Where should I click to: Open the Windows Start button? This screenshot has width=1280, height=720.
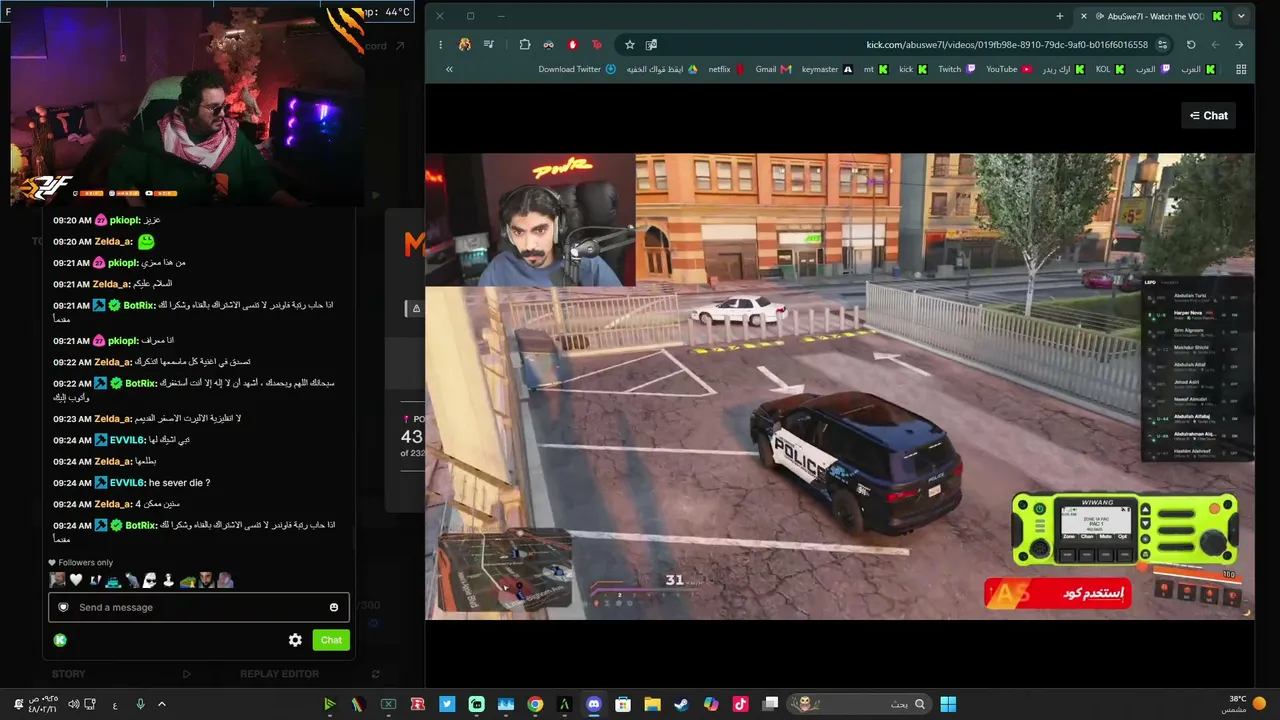coord(947,704)
